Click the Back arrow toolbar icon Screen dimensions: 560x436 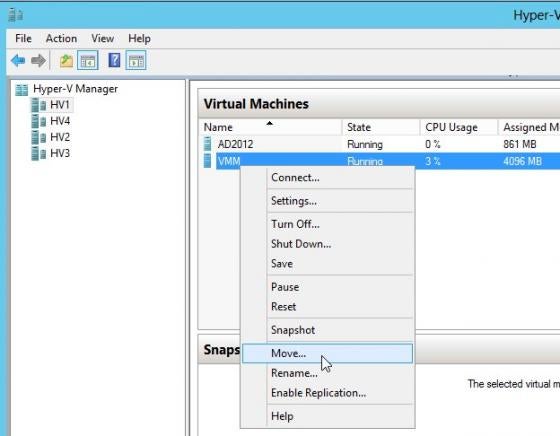[x=18, y=61]
